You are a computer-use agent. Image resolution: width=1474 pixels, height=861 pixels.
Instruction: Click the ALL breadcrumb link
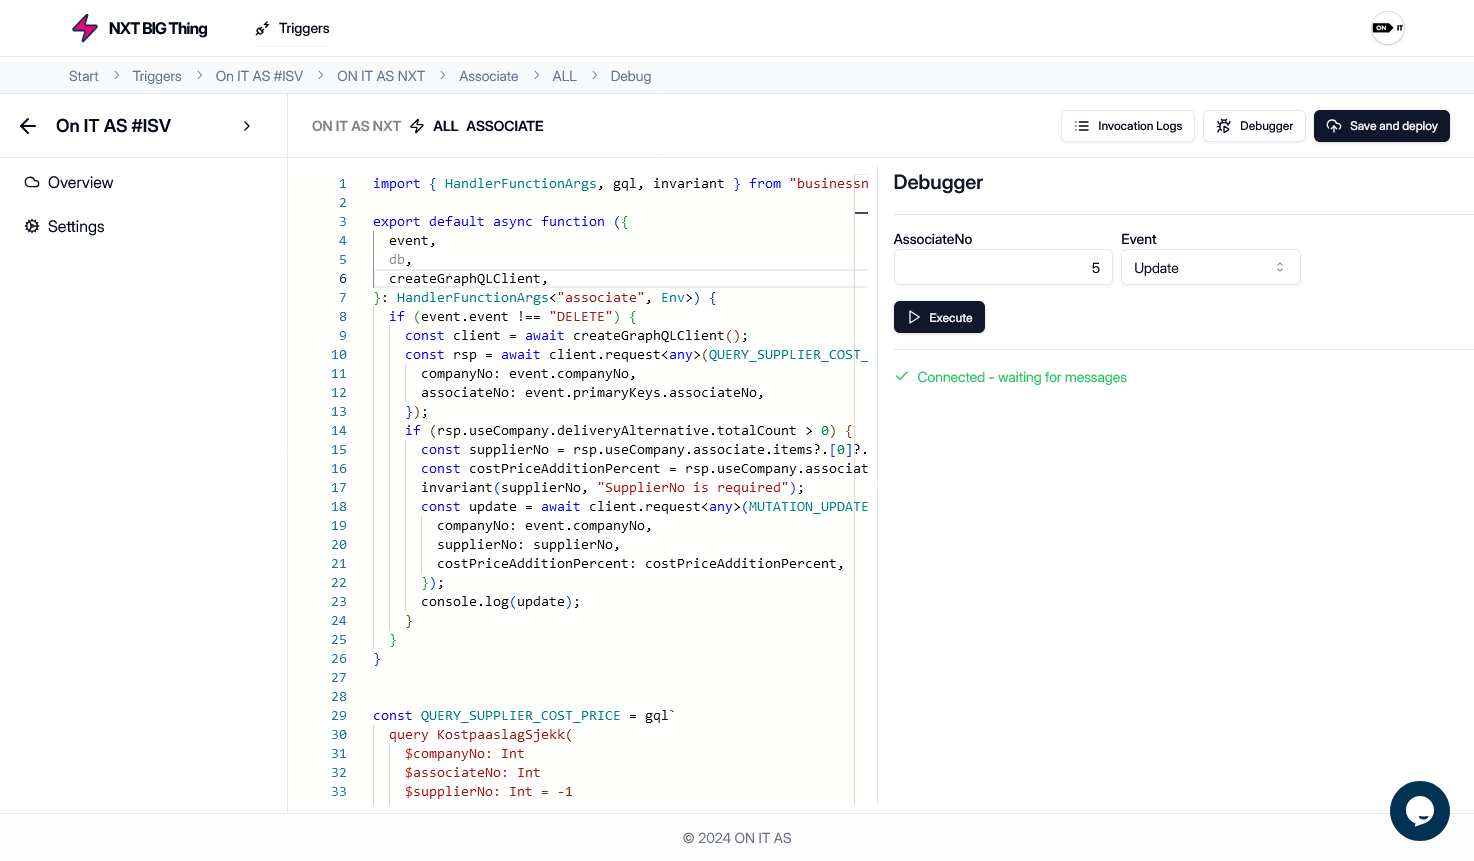(x=564, y=76)
